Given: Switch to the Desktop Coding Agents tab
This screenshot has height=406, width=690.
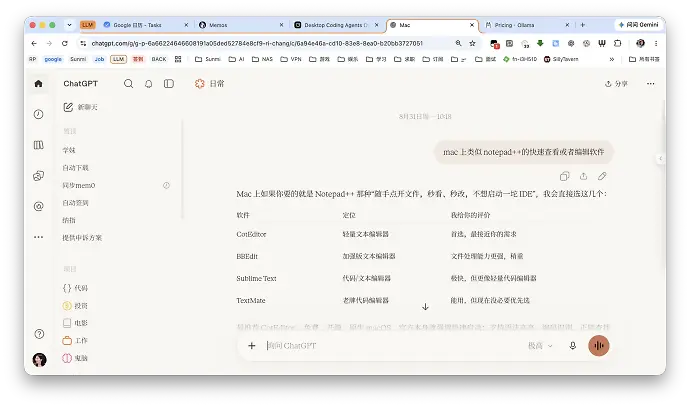Looking at the screenshot, I should (x=337, y=25).
